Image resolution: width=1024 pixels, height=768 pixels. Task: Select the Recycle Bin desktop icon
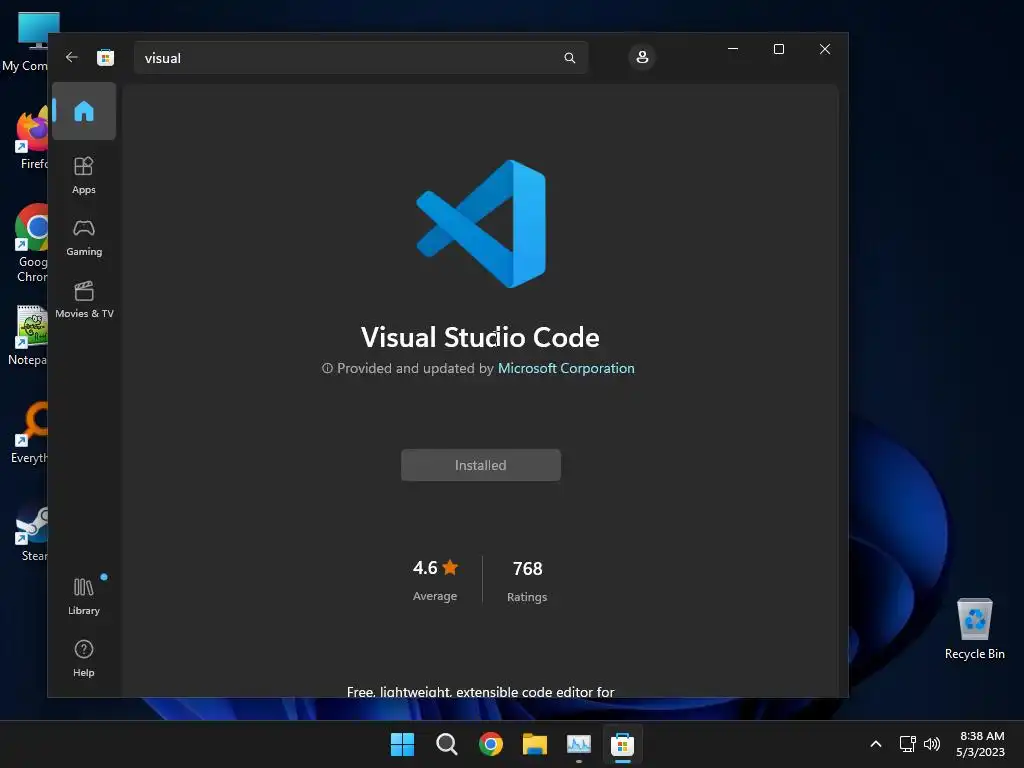(974, 628)
